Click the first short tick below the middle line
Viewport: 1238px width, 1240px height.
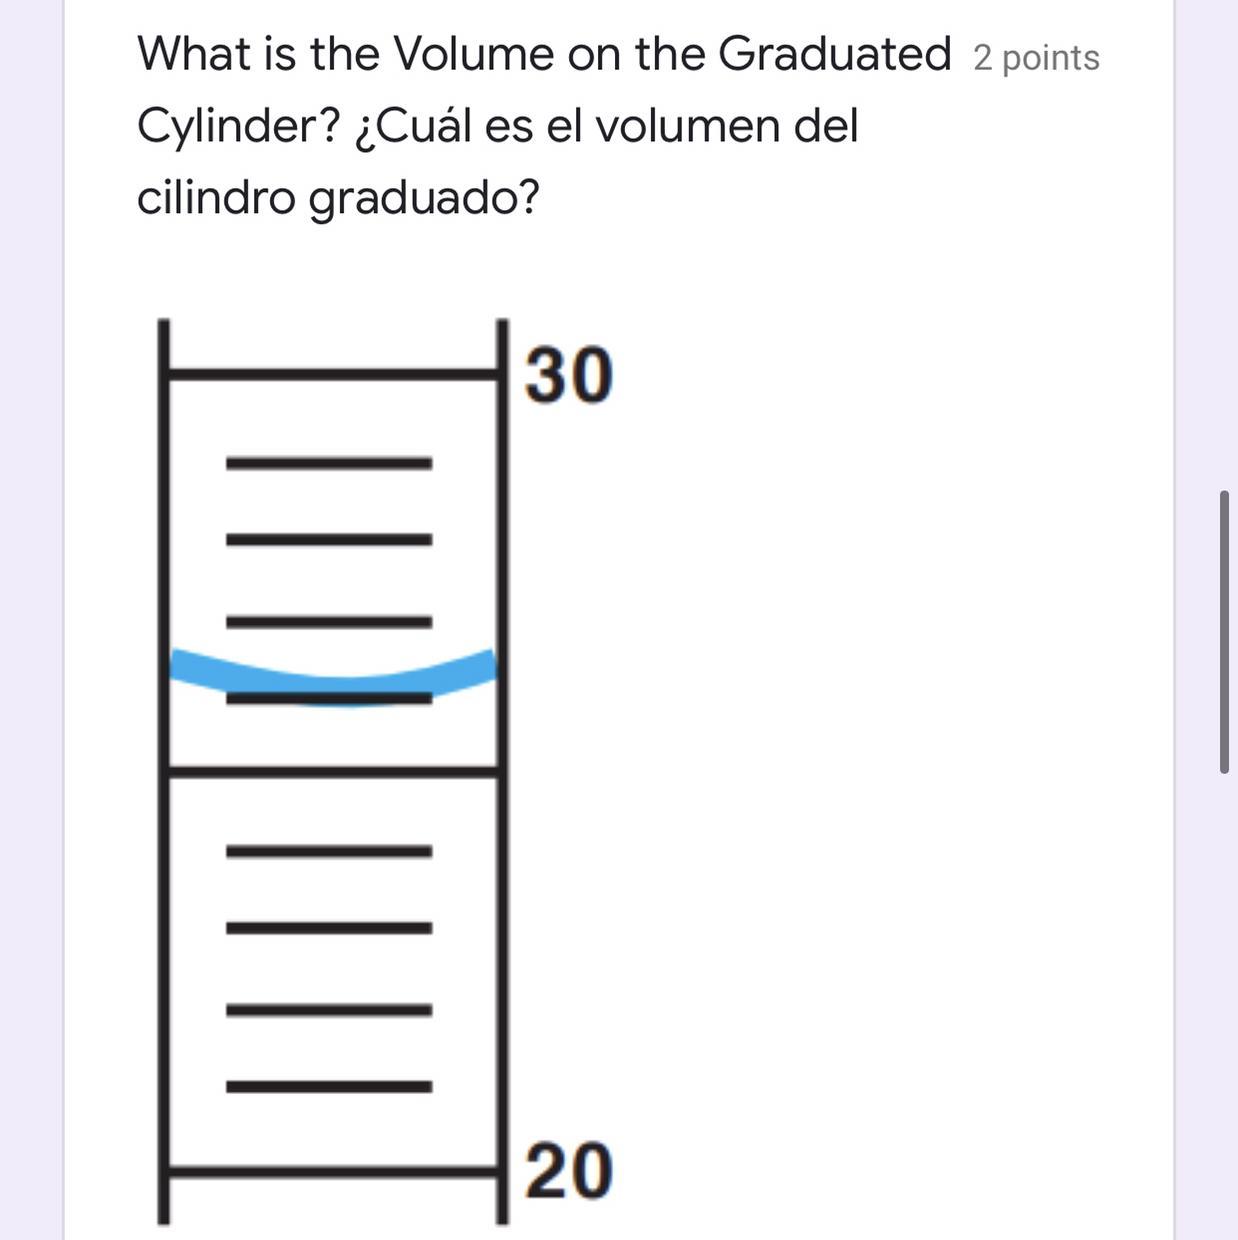tap(329, 852)
